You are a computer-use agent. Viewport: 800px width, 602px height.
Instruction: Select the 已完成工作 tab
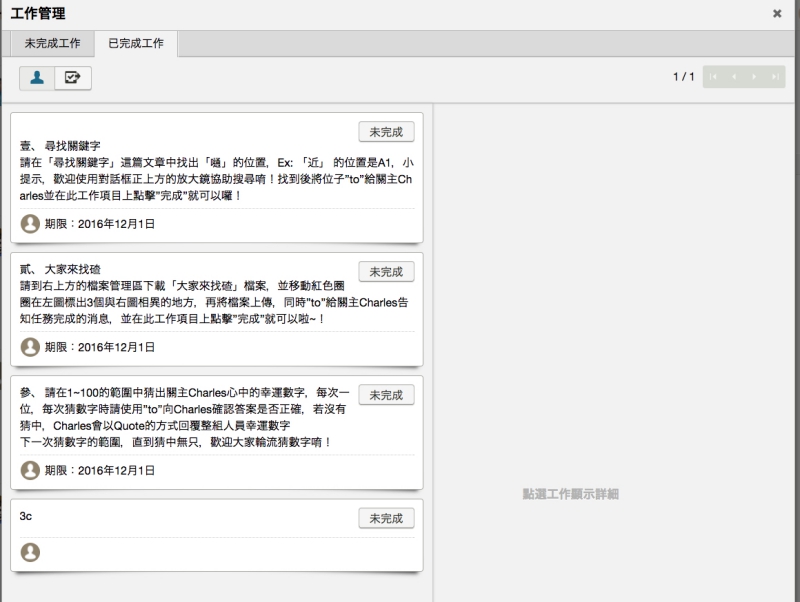tap(136, 44)
